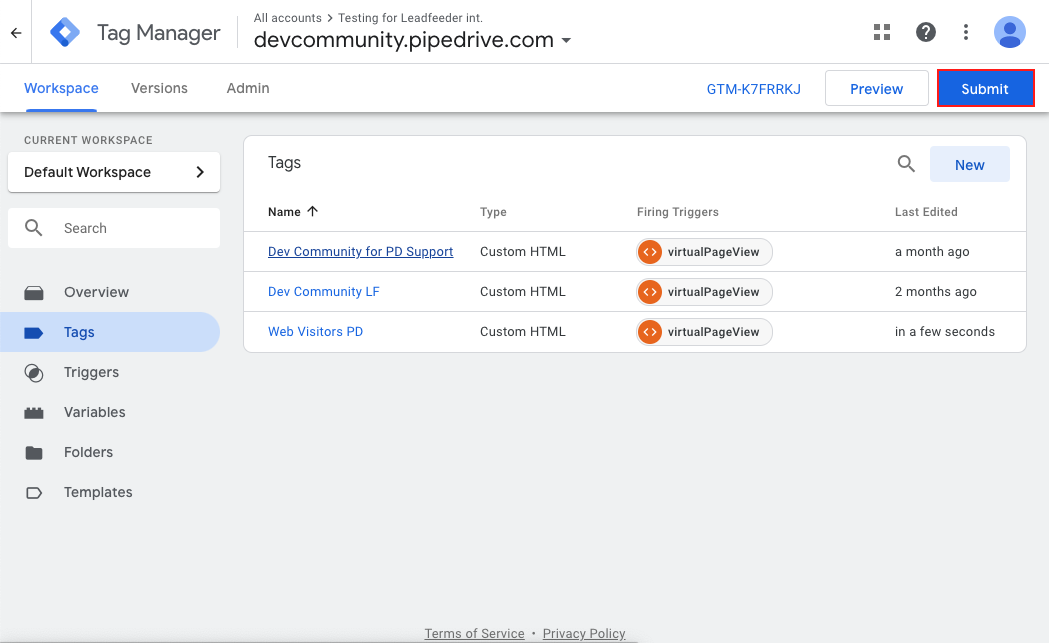This screenshot has width=1049, height=643.
Task: Select Tags in the sidebar
Action: [110, 333]
